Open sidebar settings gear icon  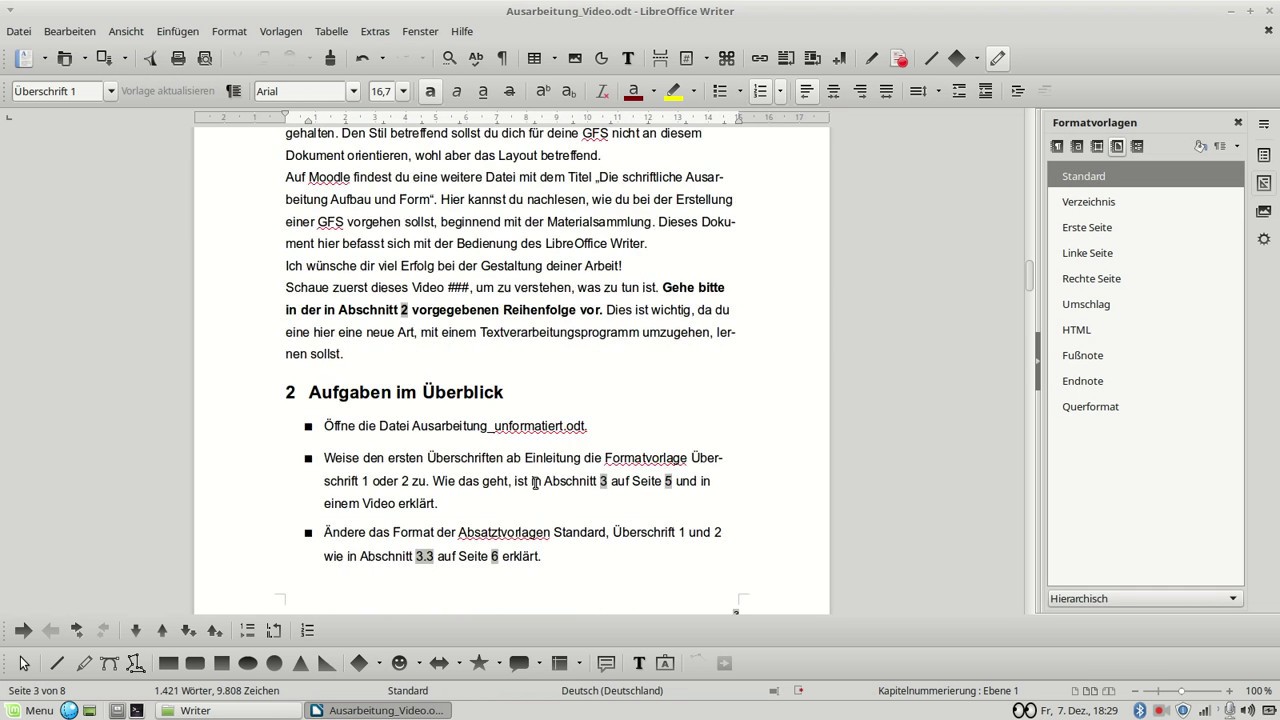(1264, 239)
